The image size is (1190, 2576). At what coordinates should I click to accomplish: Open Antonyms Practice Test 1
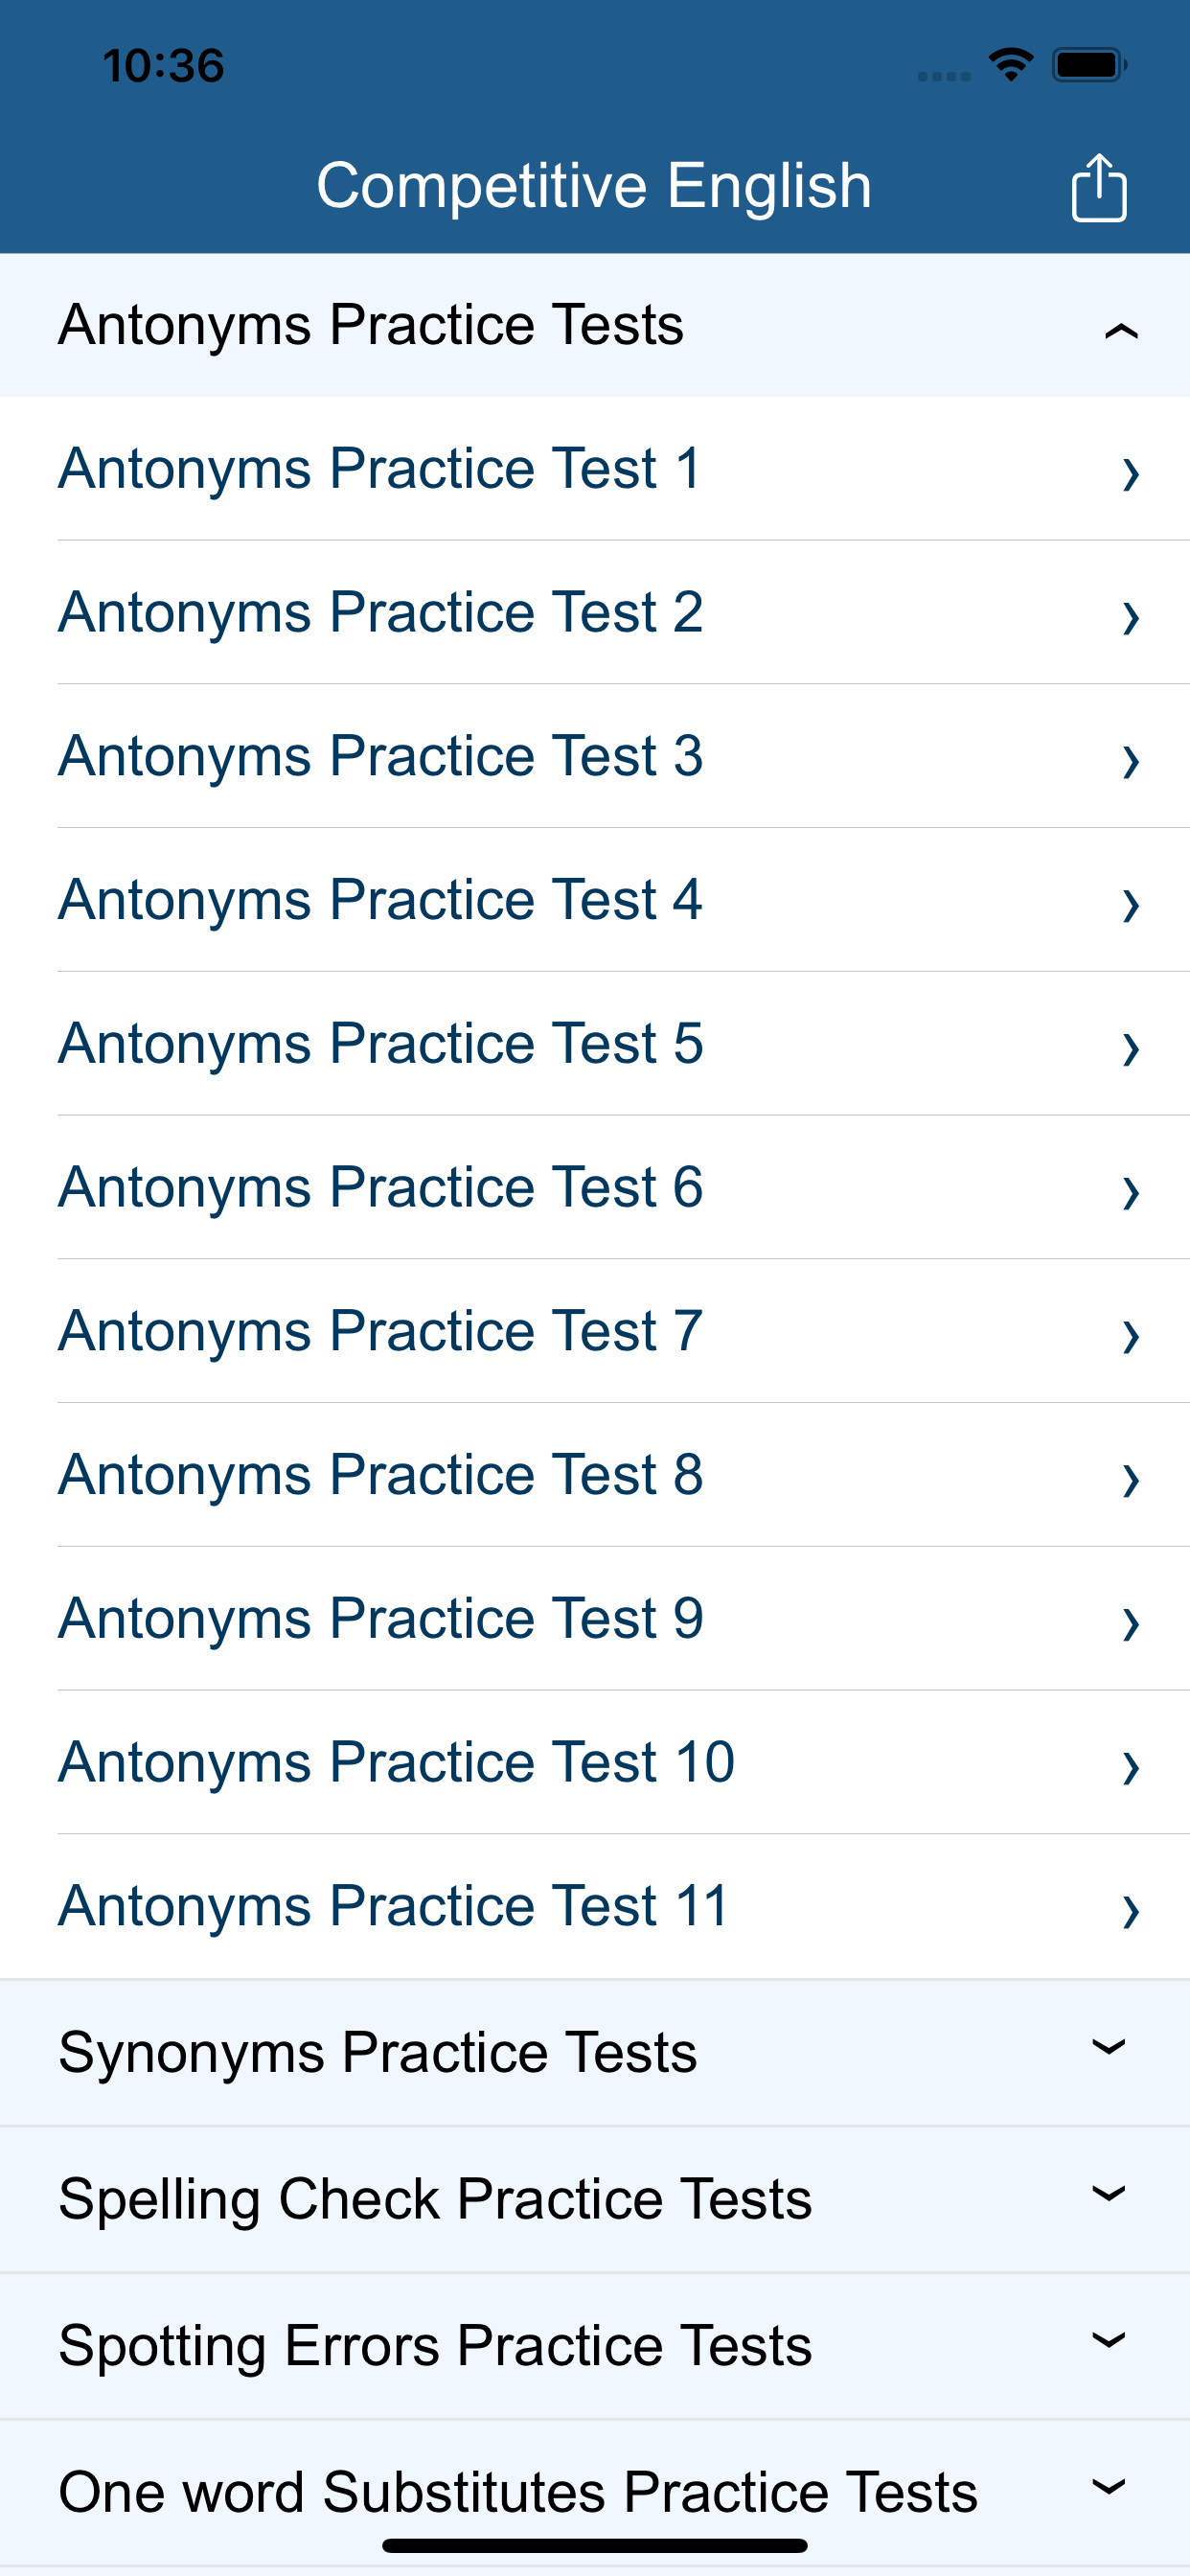pyautogui.click(x=380, y=469)
